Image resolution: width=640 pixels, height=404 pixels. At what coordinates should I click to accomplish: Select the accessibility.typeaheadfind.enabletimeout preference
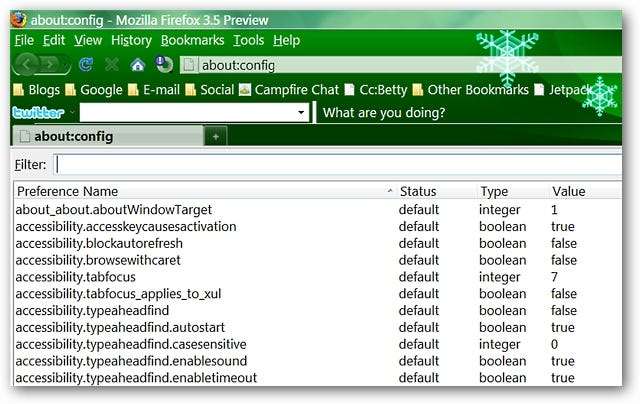tap(136, 377)
